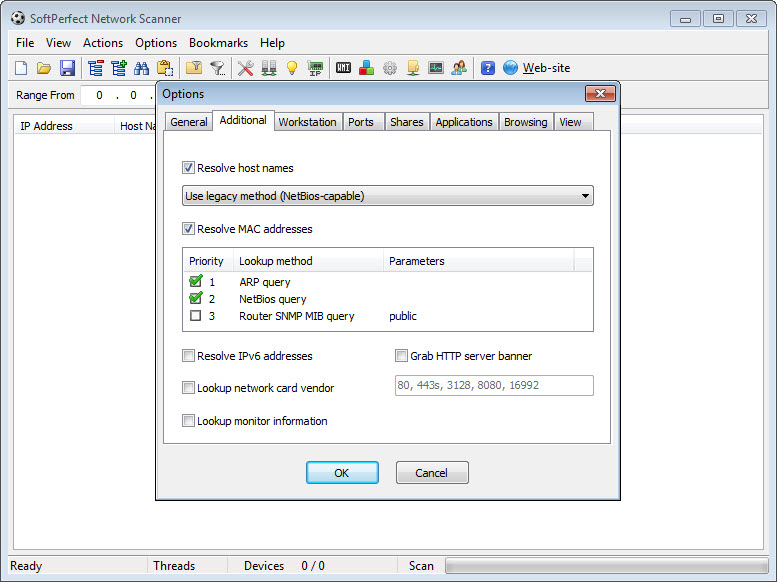This screenshot has height=582, width=777.
Task: Open the Ports tab
Action: click(x=361, y=122)
